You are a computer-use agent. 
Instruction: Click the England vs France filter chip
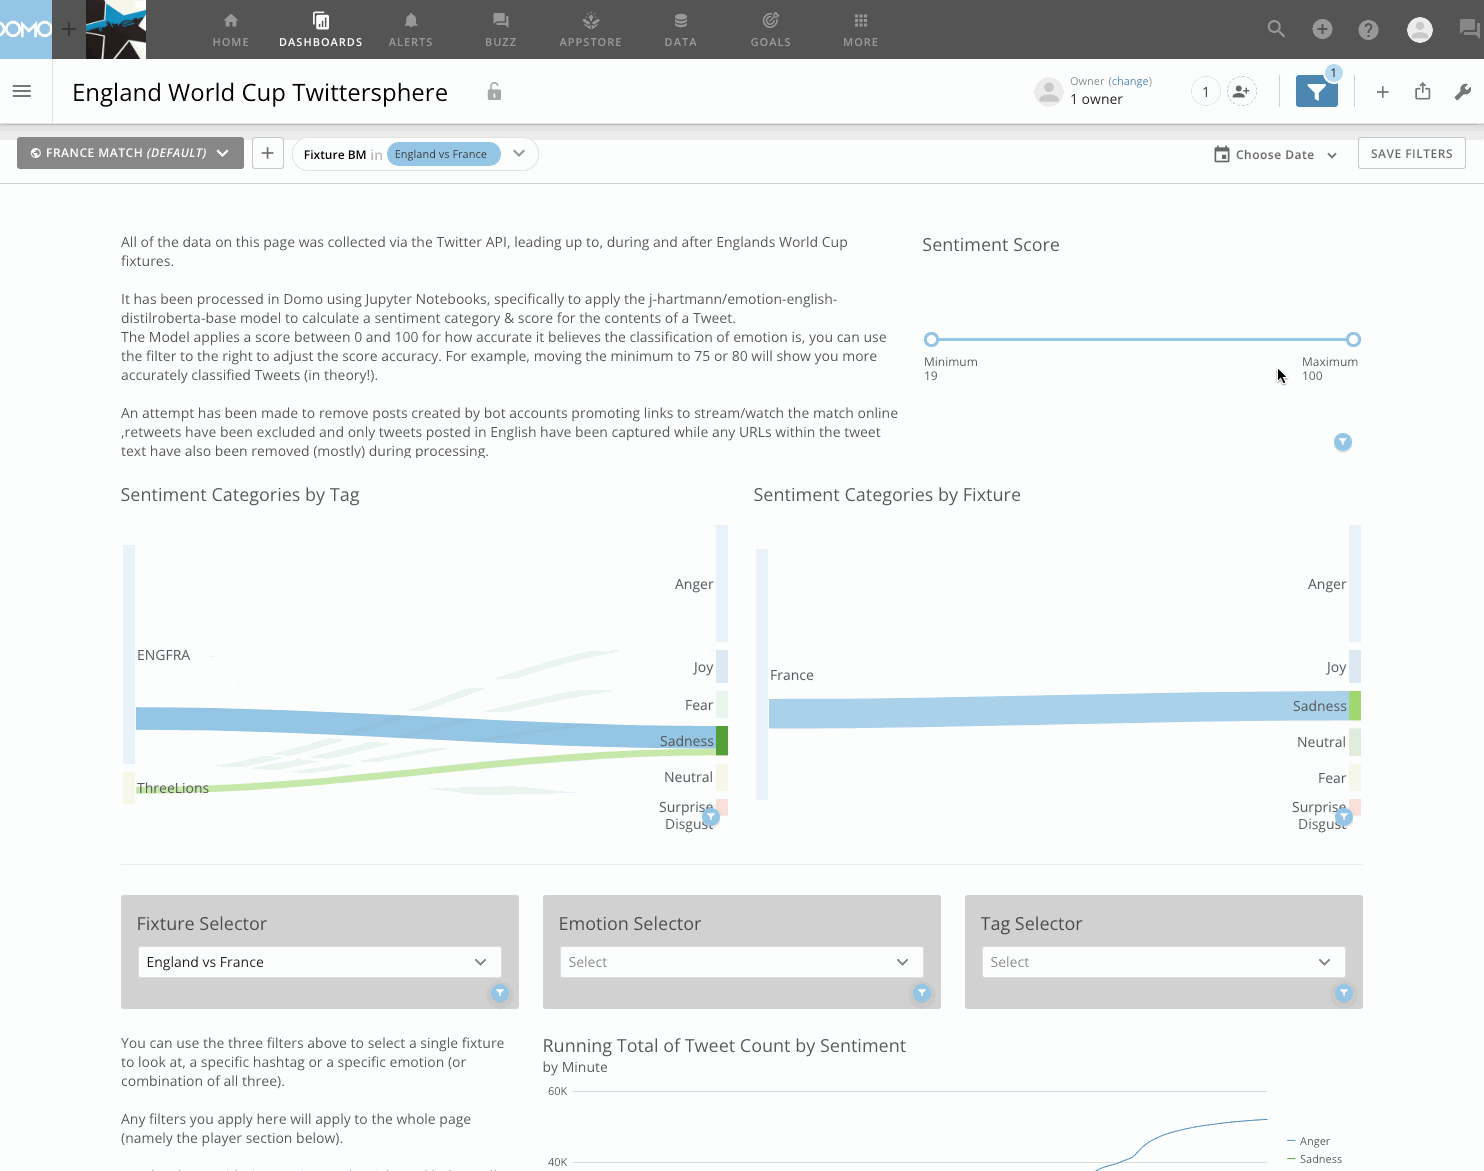pos(443,154)
